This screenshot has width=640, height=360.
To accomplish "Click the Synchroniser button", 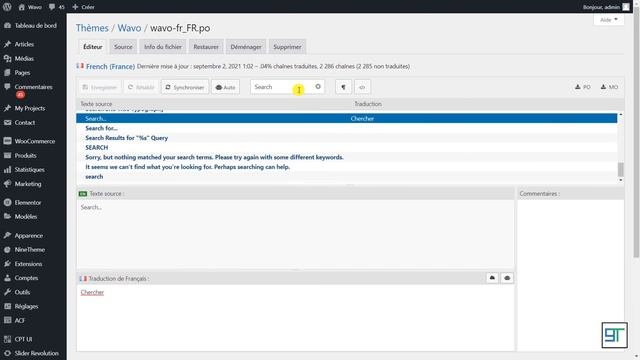I will 185,87.
